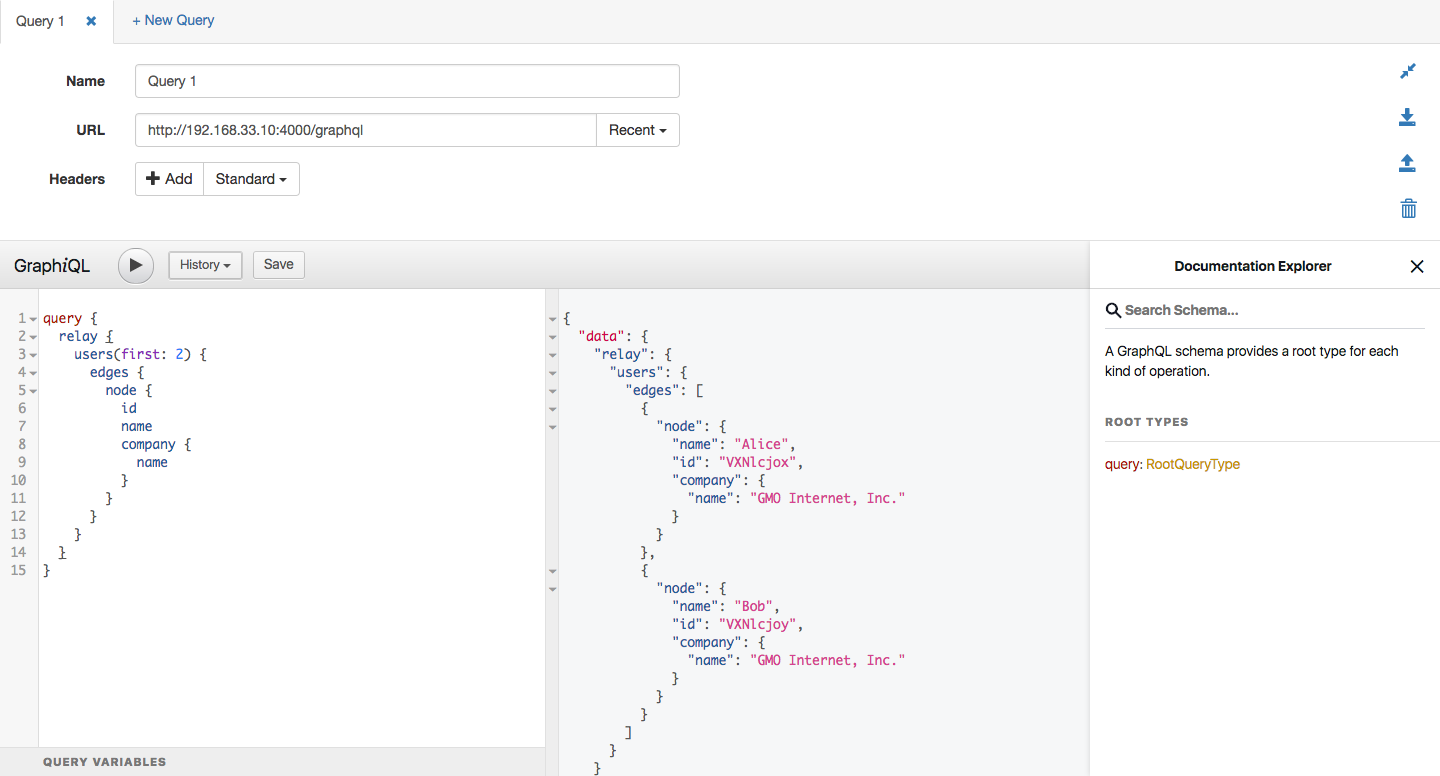Collapse the query block on line 1
The image size is (1440, 776).
tap(33, 319)
